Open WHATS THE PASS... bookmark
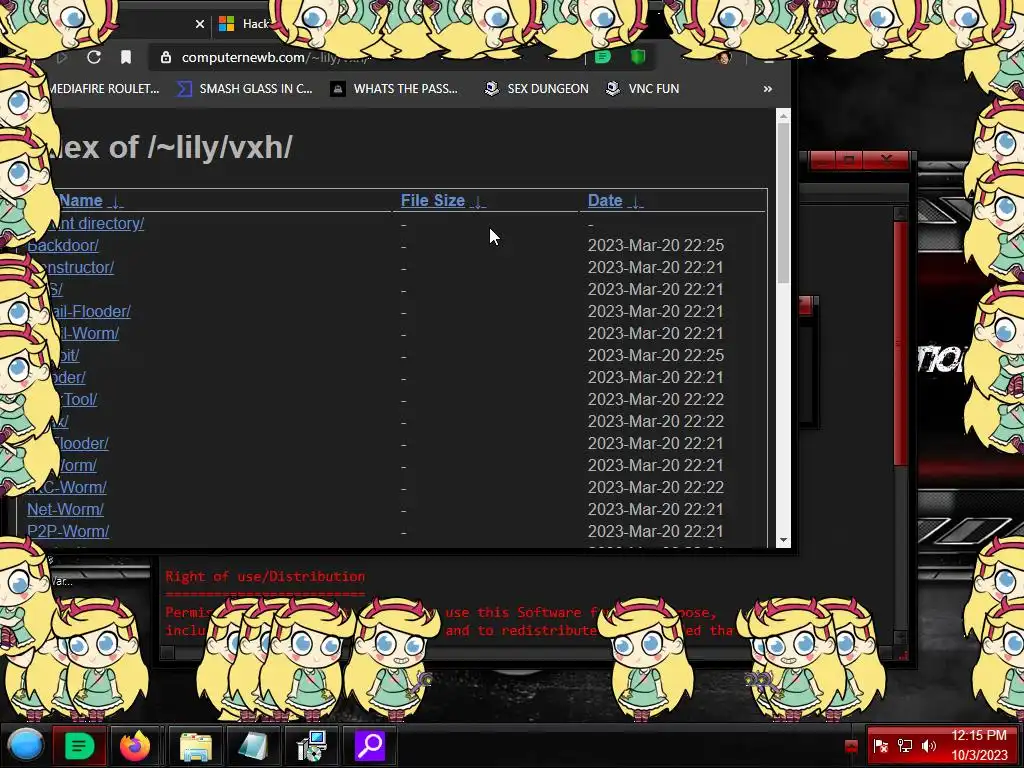The image size is (1024, 768). click(x=394, y=89)
